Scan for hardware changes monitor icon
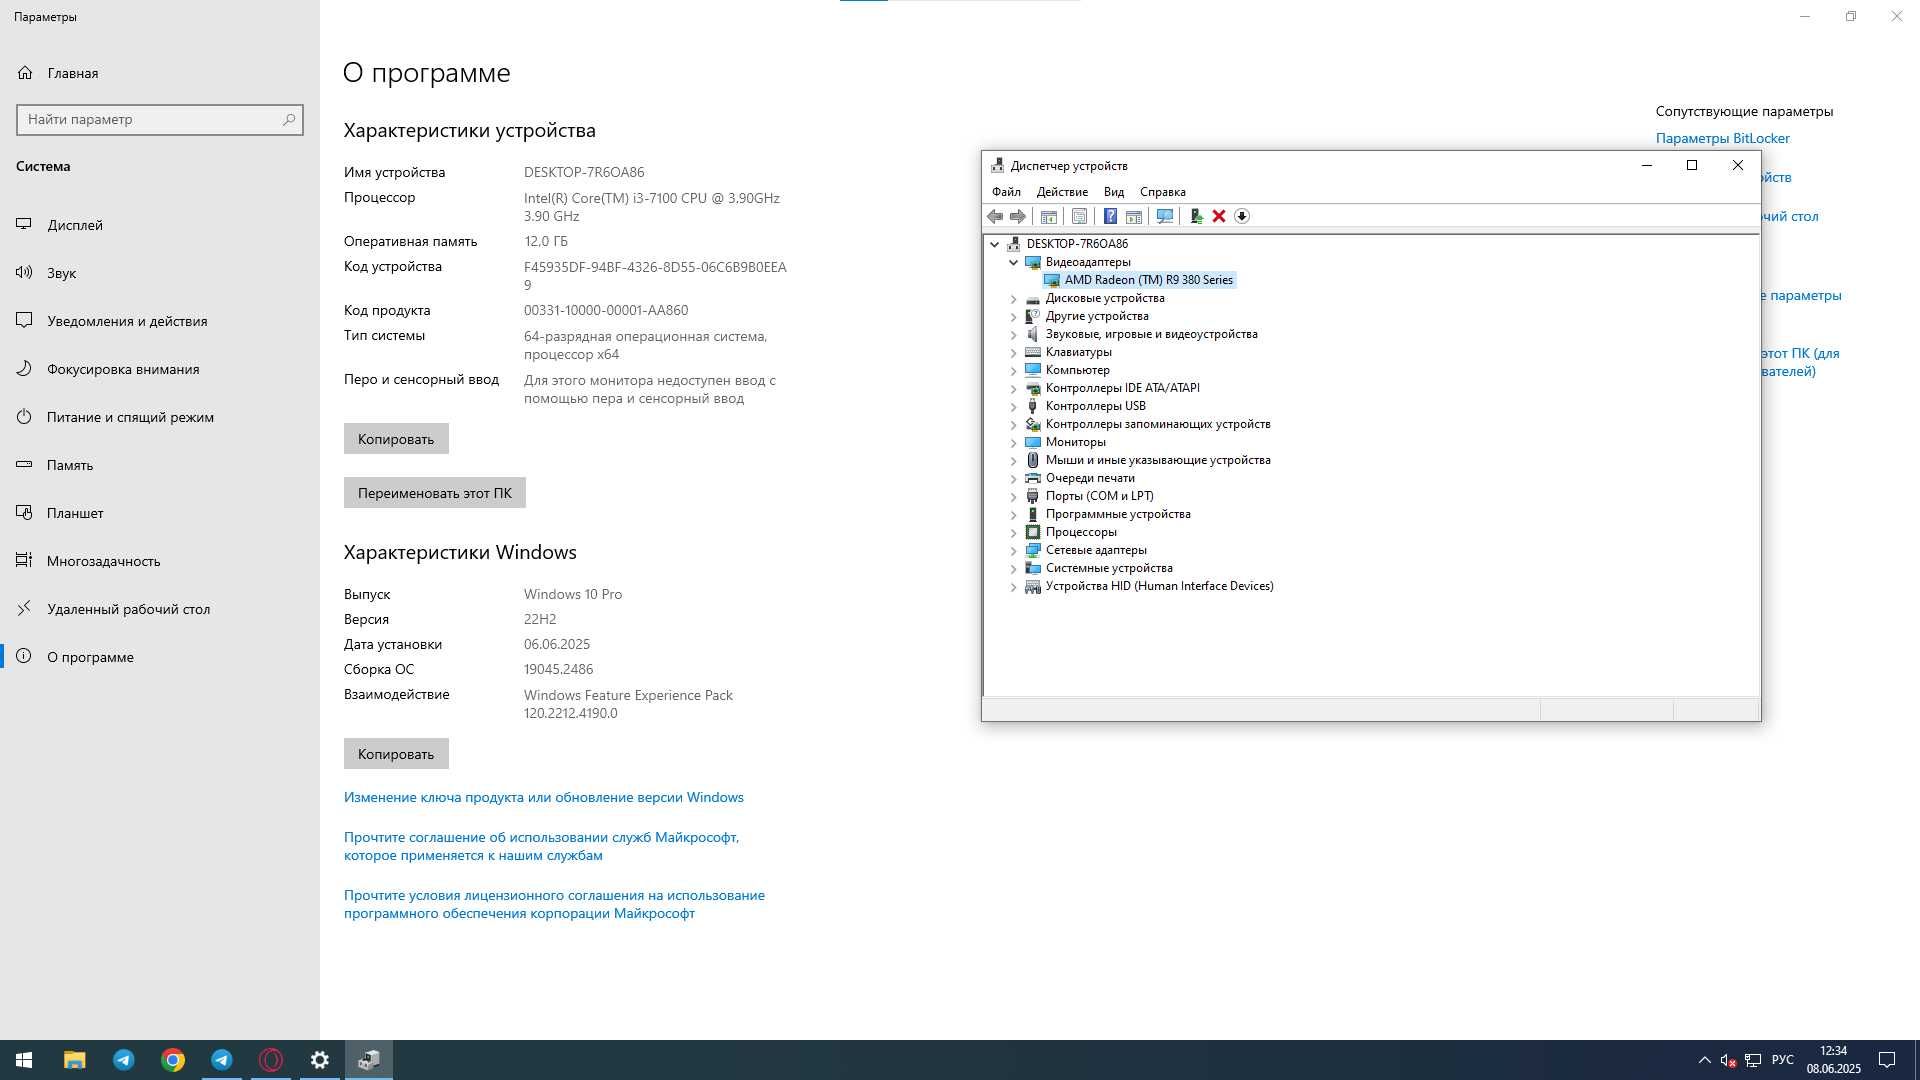 (x=1164, y=216)
